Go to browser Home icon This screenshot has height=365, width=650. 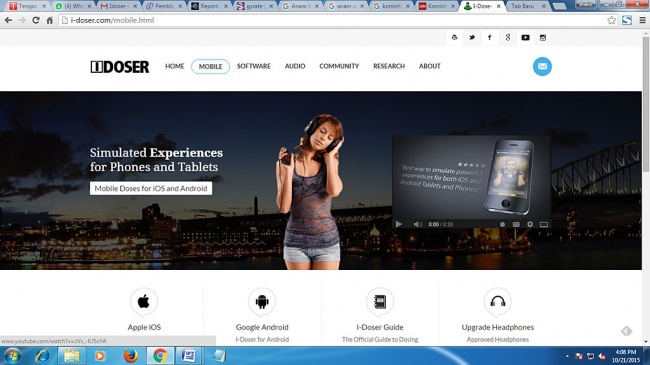tap(49, 20)
